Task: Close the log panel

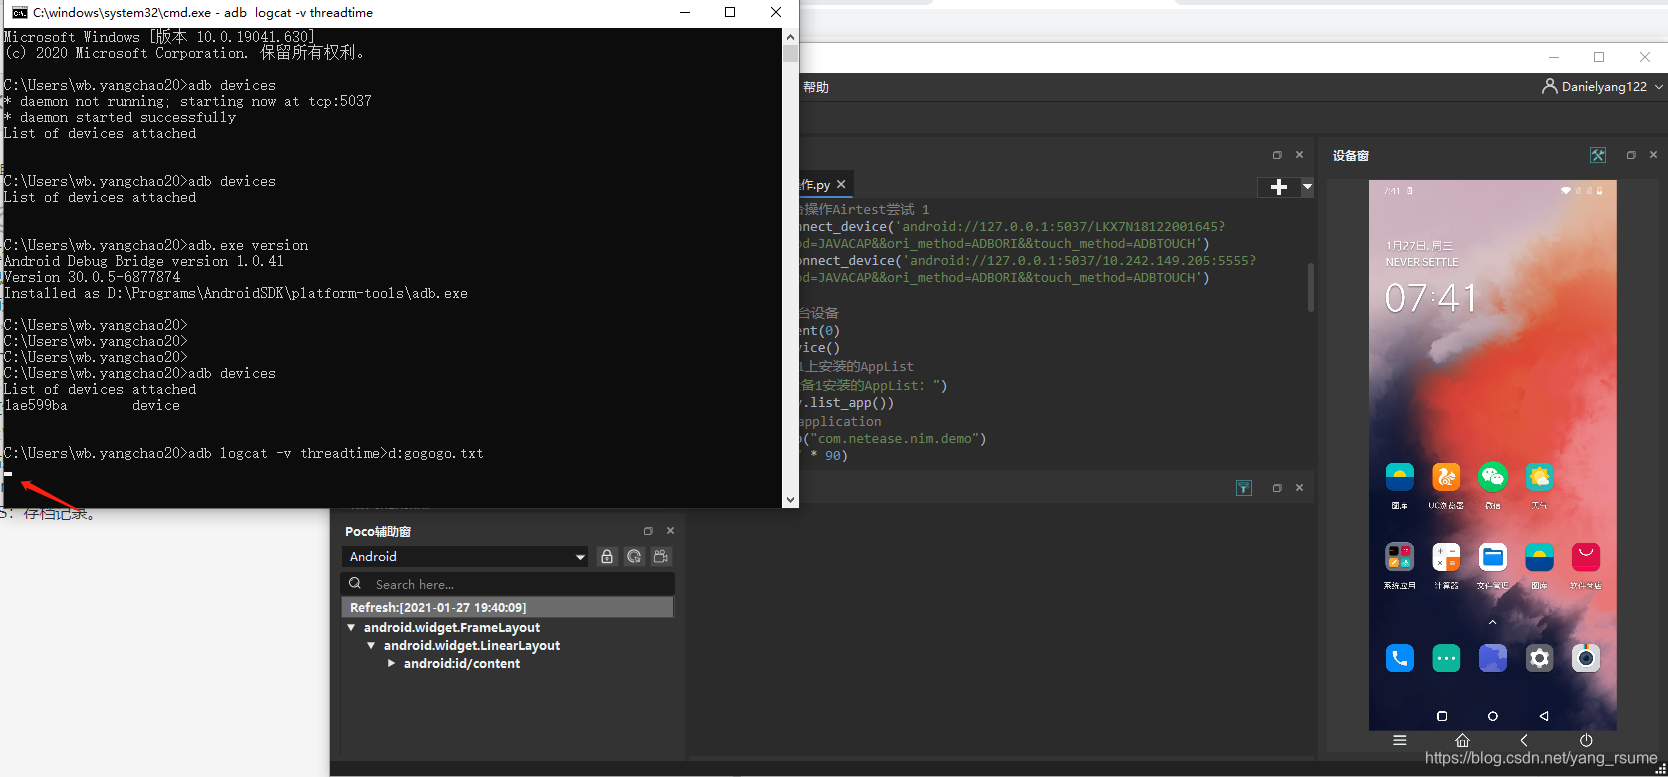Action: point(1300,488)
